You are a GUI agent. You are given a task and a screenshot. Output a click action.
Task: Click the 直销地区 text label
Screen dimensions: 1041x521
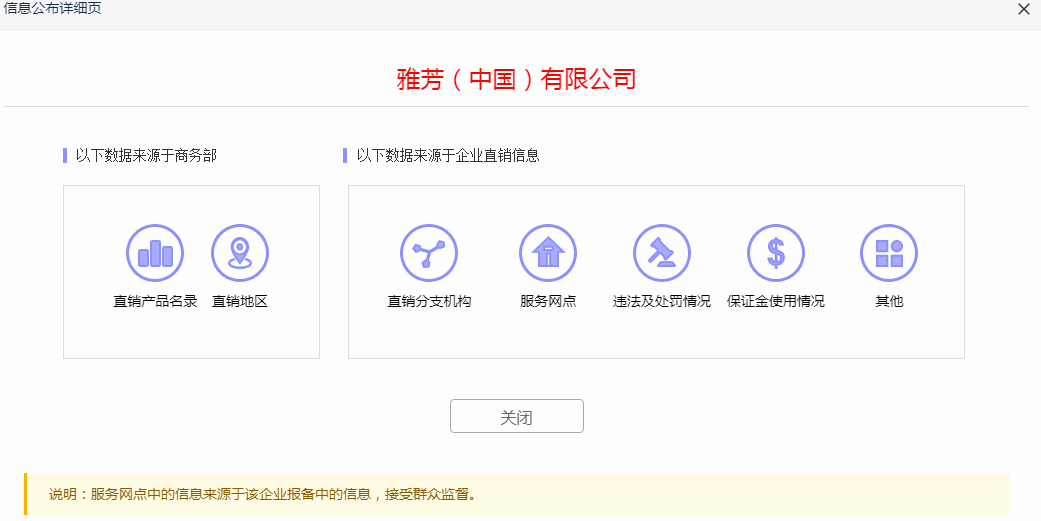click(240, 301)
